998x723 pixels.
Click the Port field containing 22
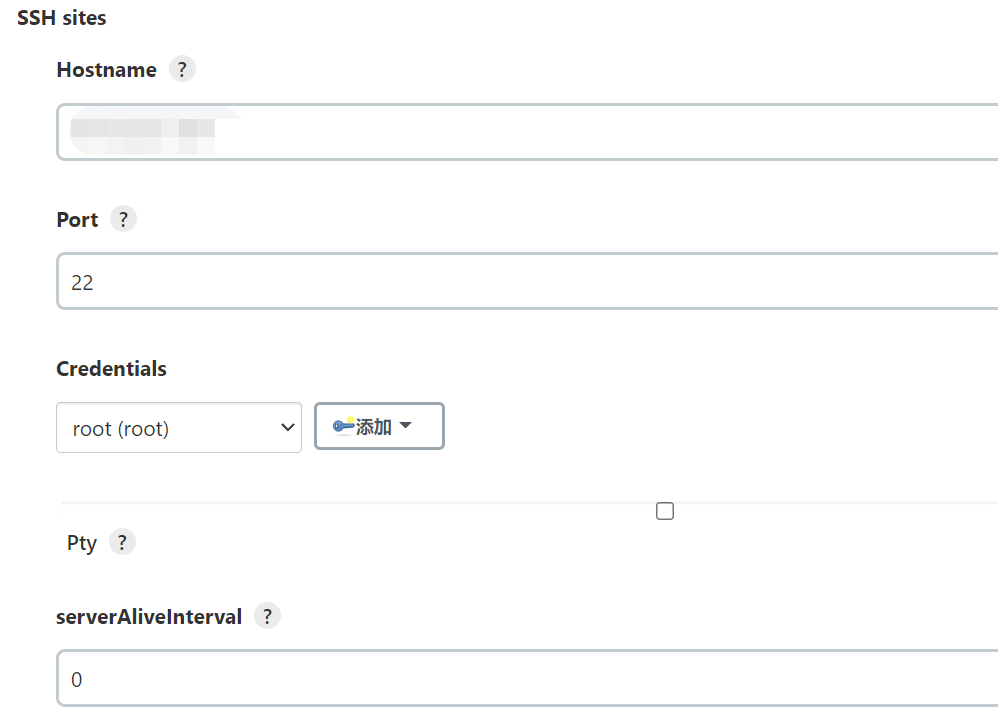(x=527, y=281)
